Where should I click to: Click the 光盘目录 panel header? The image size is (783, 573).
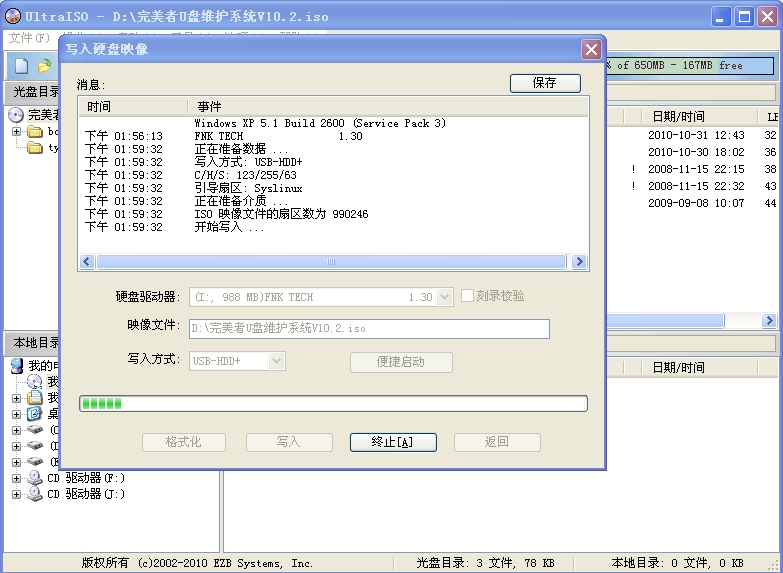coord(35,92)
